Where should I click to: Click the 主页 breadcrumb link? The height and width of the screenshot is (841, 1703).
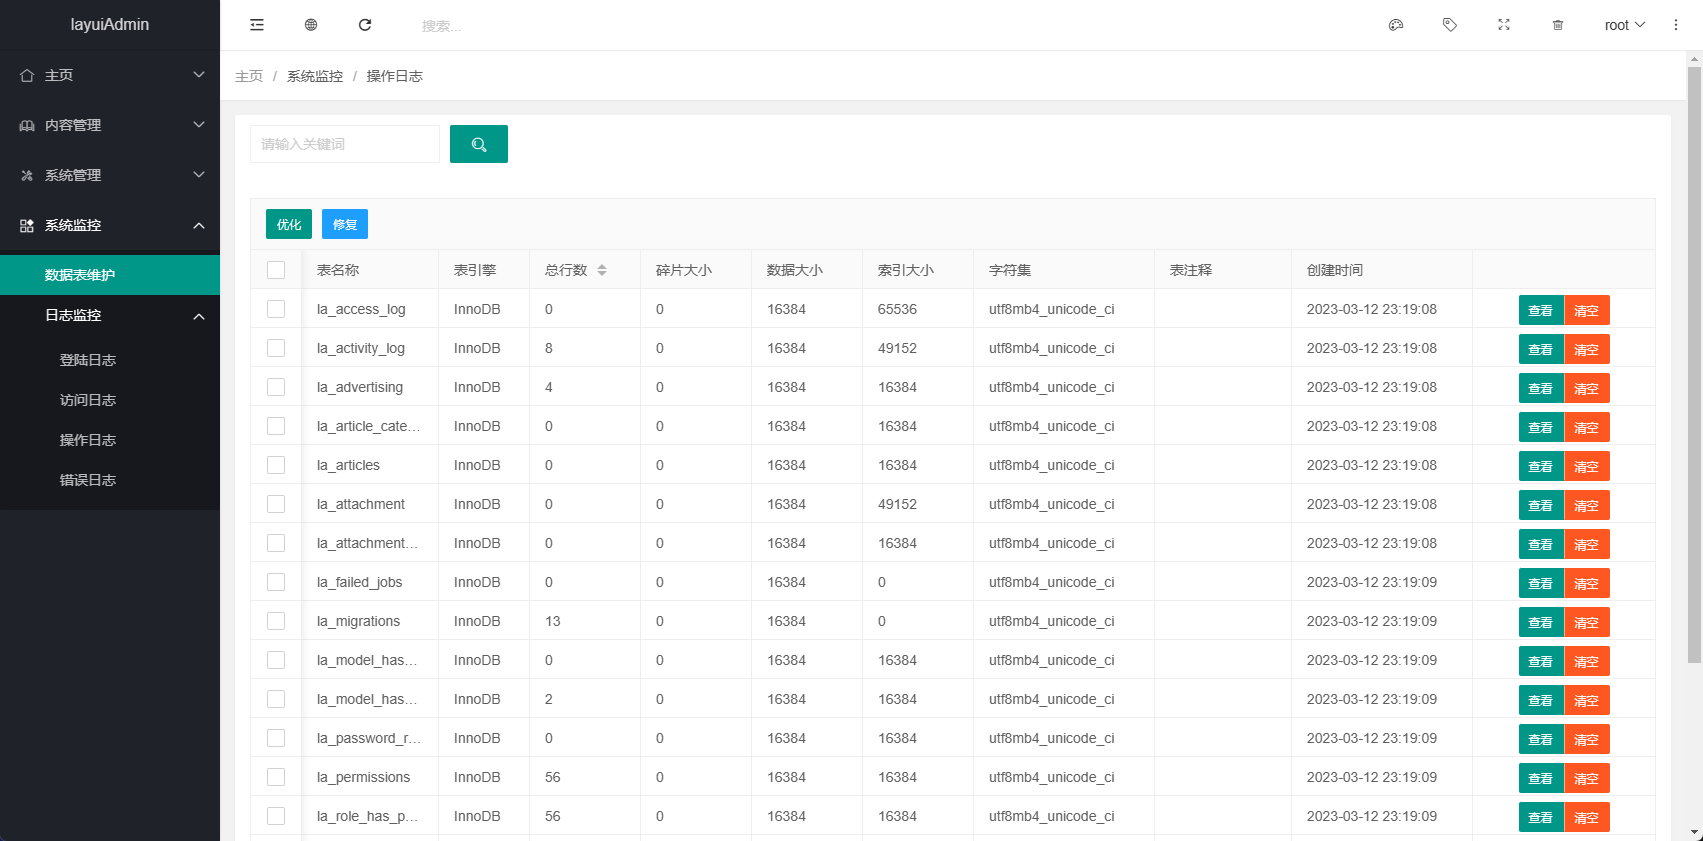click(249, 76)
